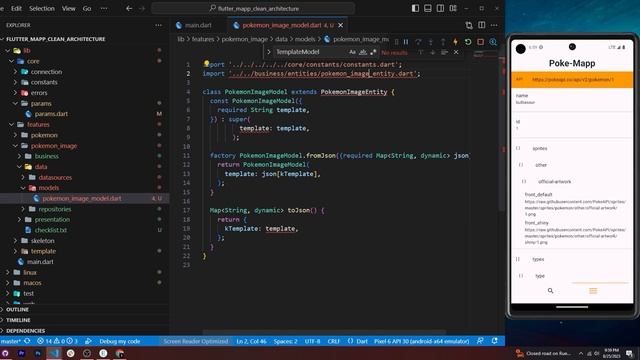The width and height of the screenshot is (640, 360).
Task: Toggle Find in Selection
Action: coord(444,52)
